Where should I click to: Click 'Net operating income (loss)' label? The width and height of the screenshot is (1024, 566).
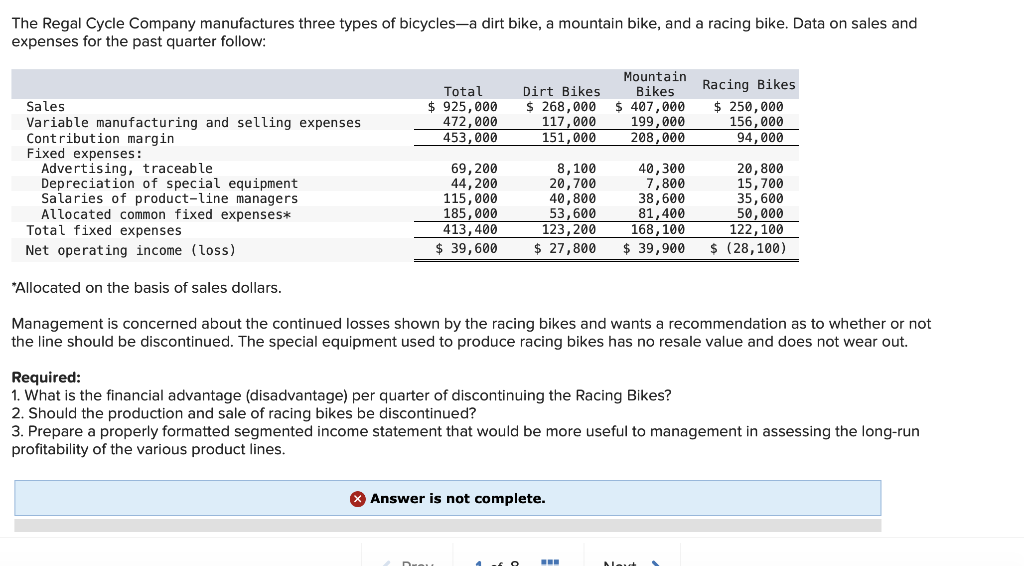tap(131, 250)
